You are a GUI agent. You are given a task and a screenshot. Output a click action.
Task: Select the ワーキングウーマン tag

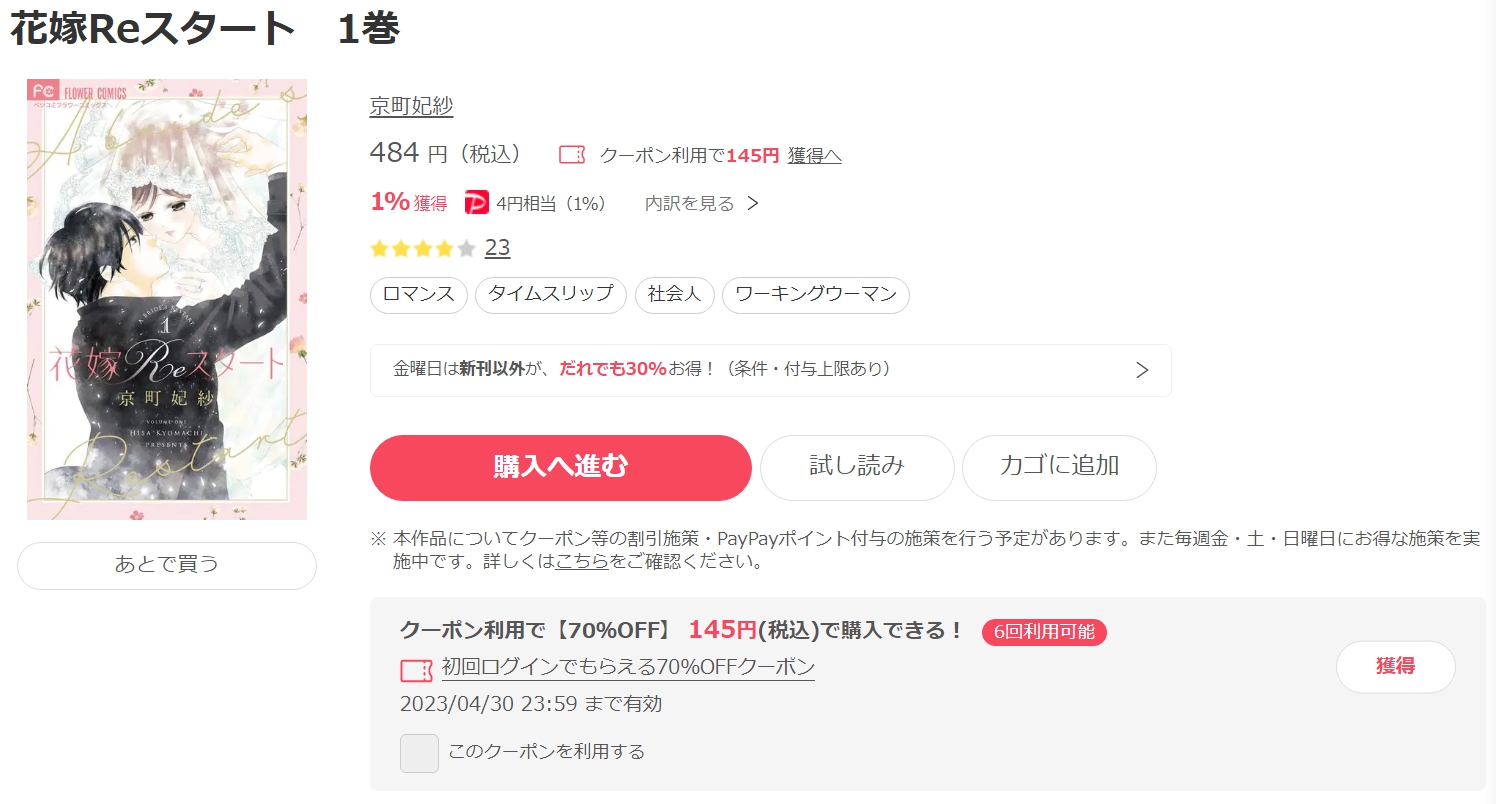pos(816,295)
